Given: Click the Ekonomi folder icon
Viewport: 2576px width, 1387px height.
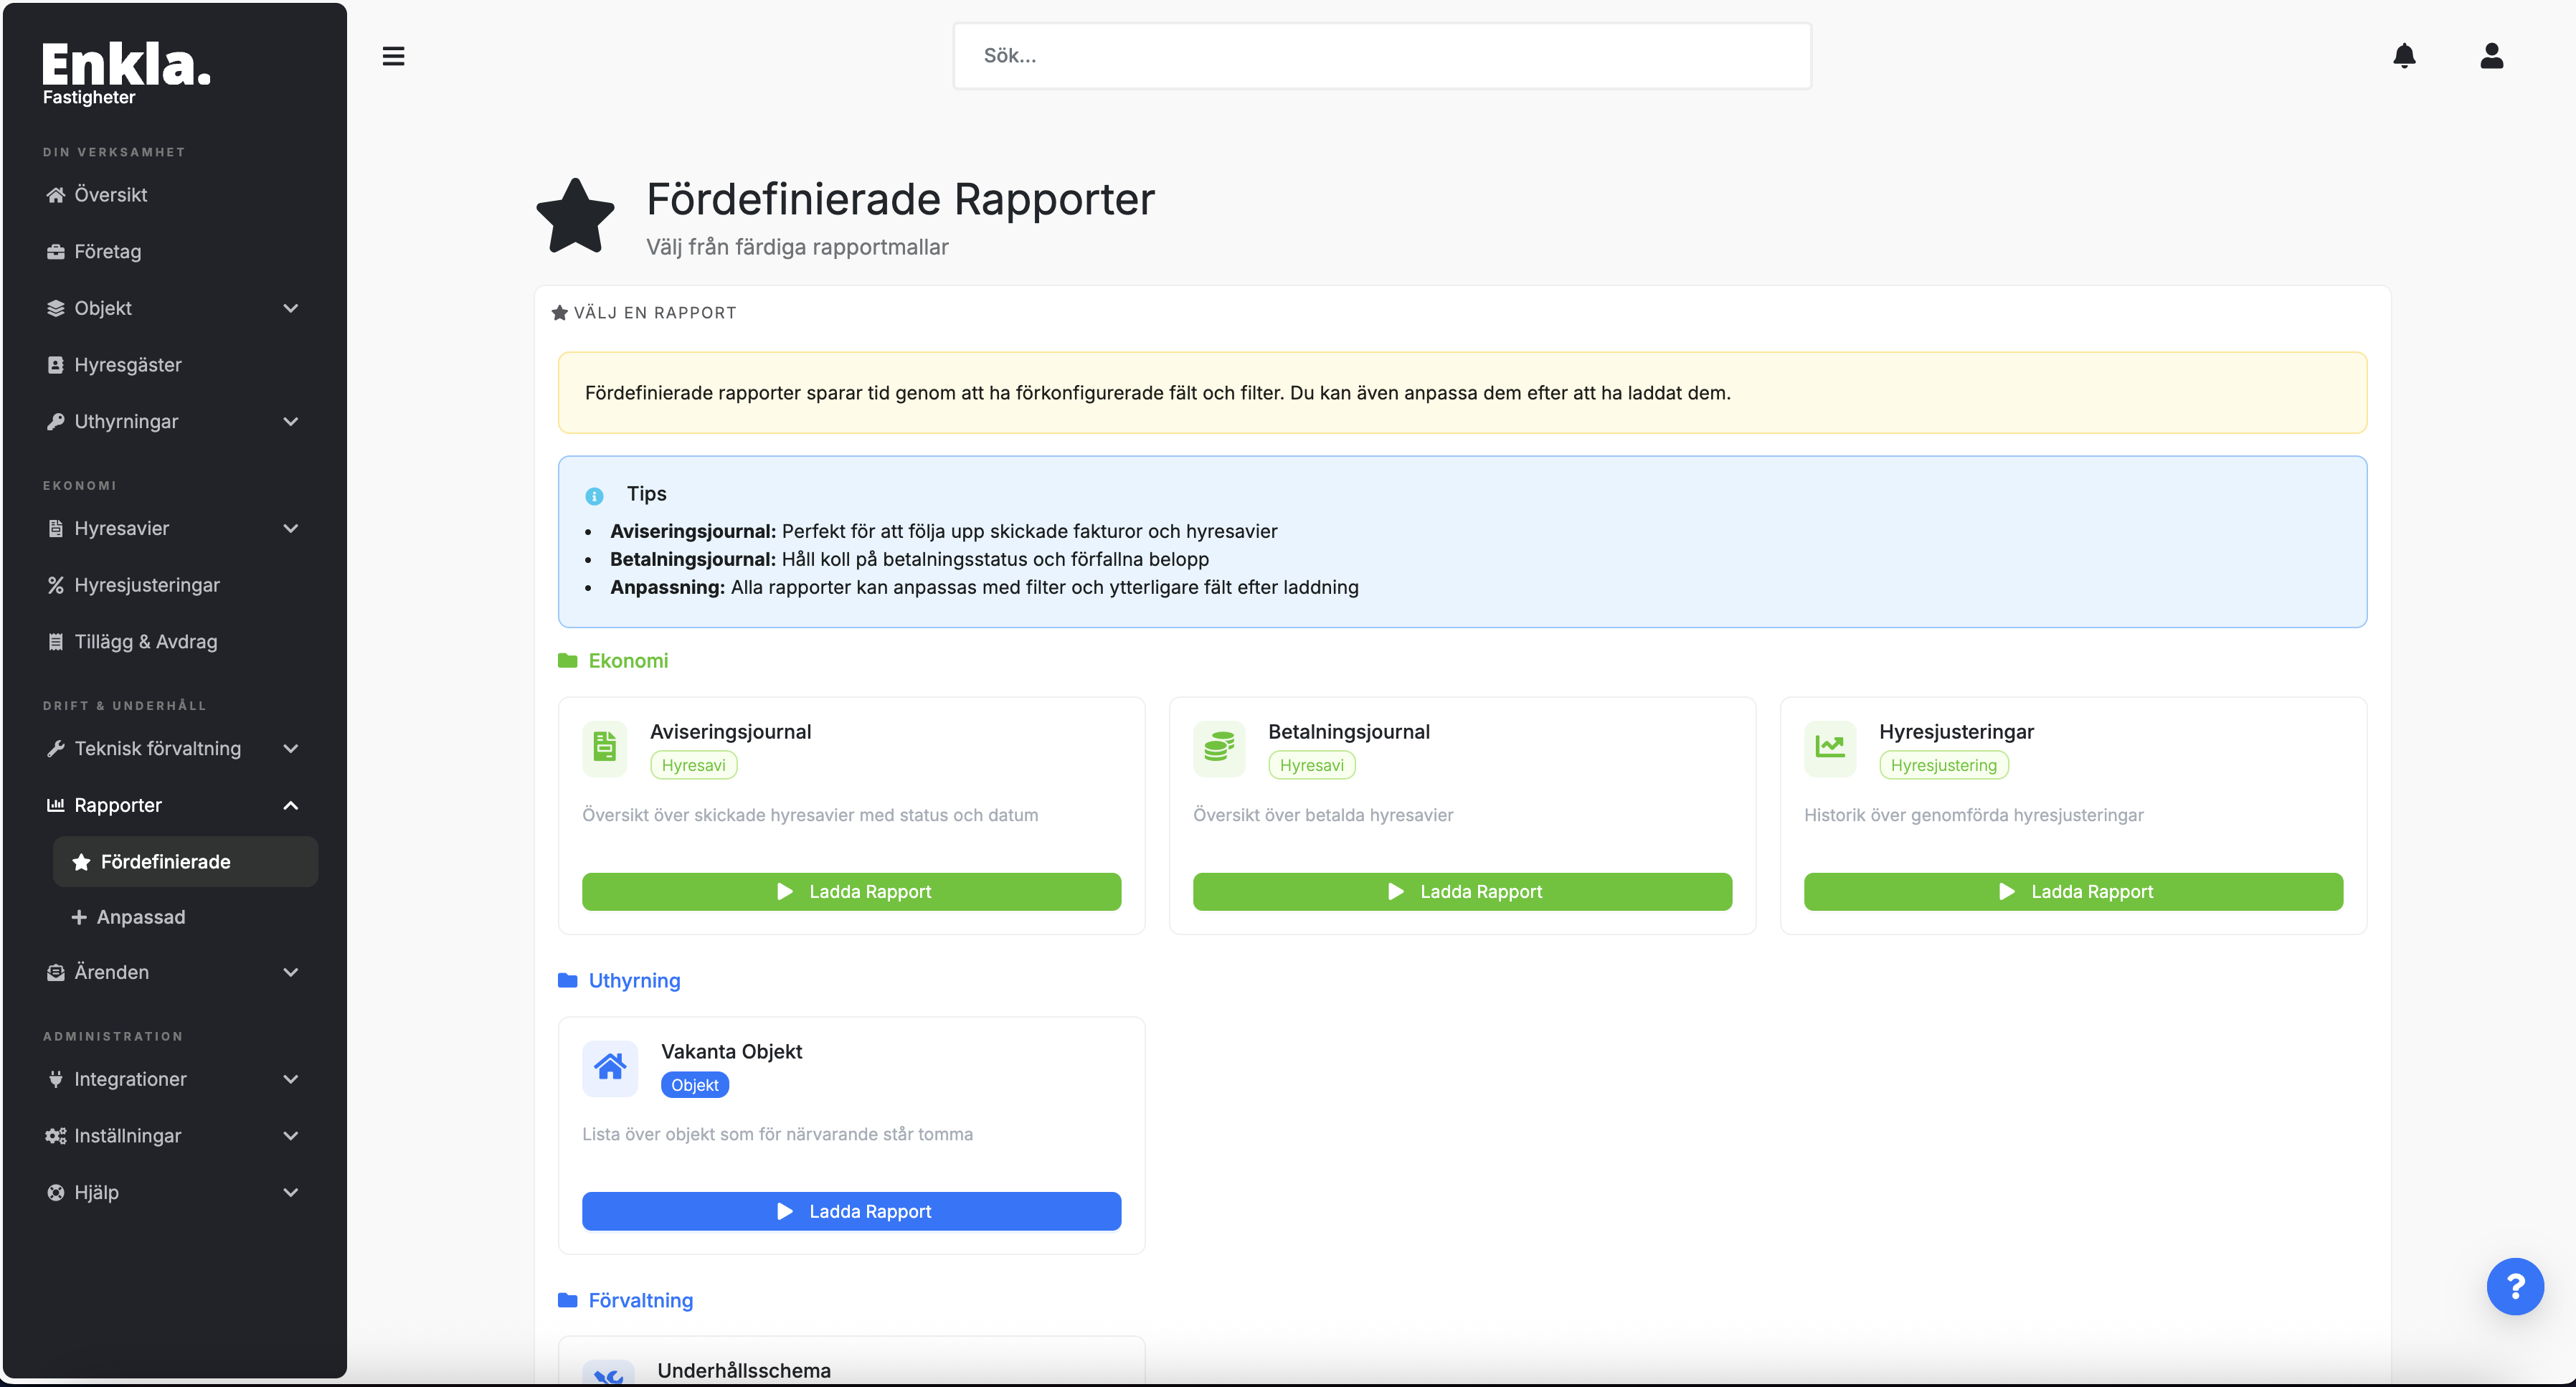Looking at the screenshot, I should click(567, 661).
